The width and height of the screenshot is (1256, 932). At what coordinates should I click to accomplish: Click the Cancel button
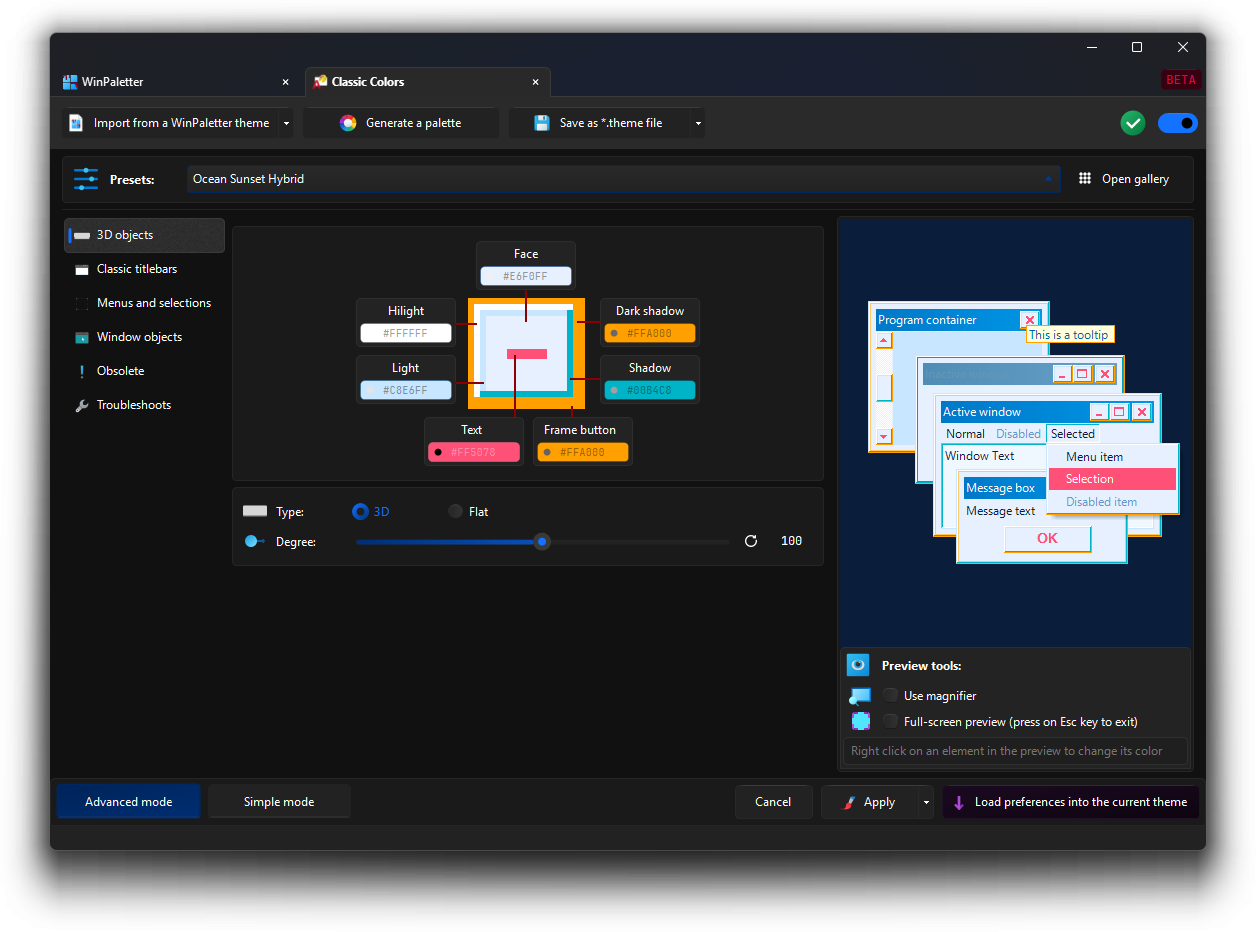point(773,802)
